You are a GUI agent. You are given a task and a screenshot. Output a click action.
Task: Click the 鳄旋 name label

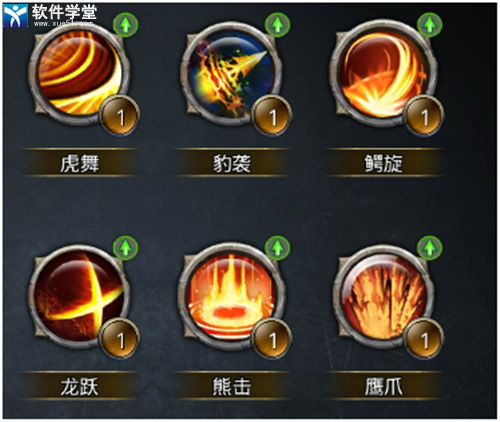point(384,163)
